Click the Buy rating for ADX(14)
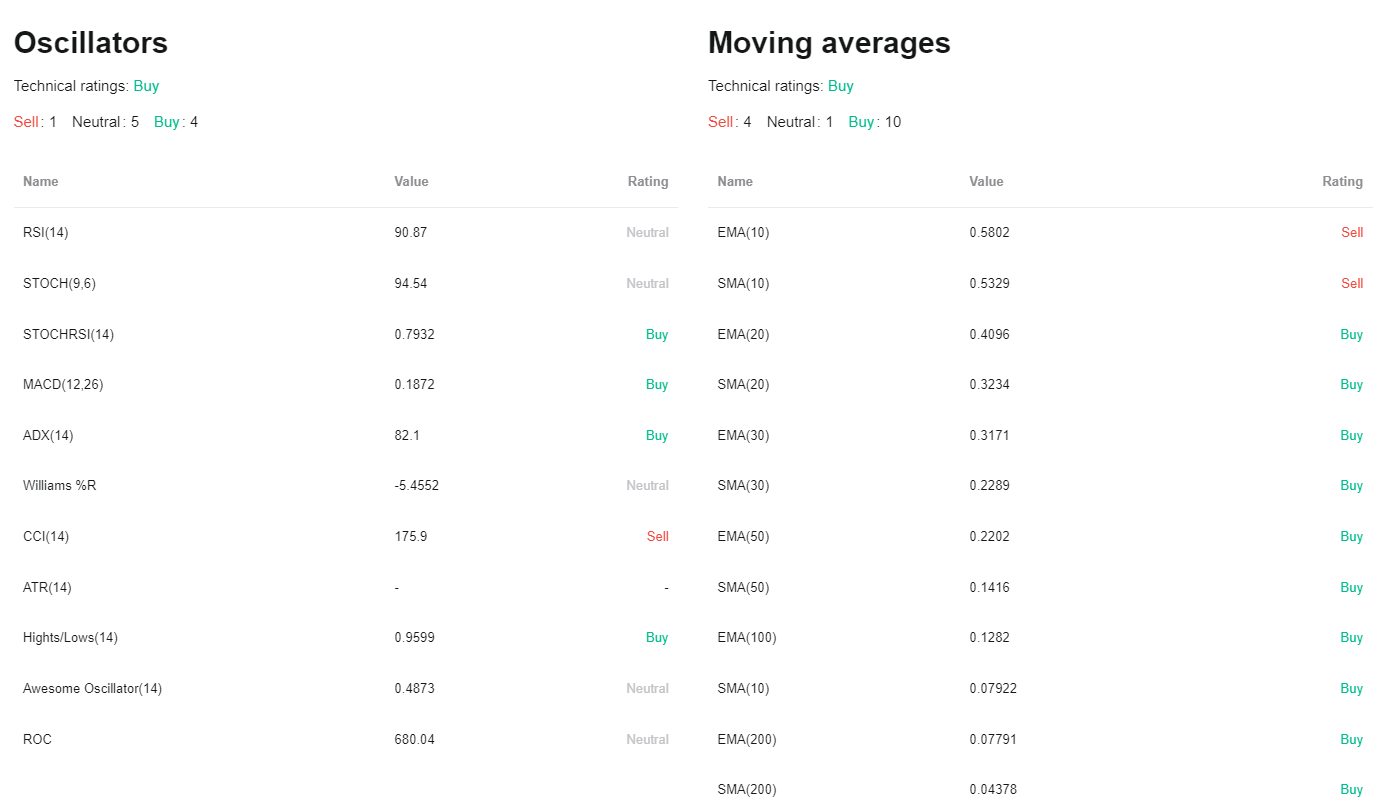This screenshot has height=803, width=1382. pos(657,435)
